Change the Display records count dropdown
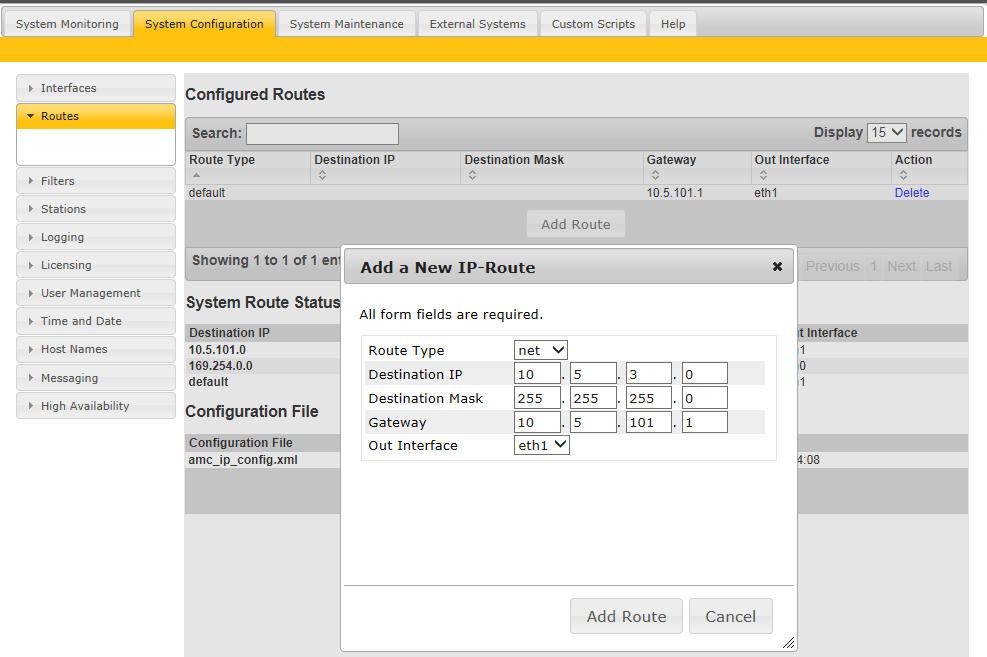Viewport: 987px width, 657px height. 886,132
